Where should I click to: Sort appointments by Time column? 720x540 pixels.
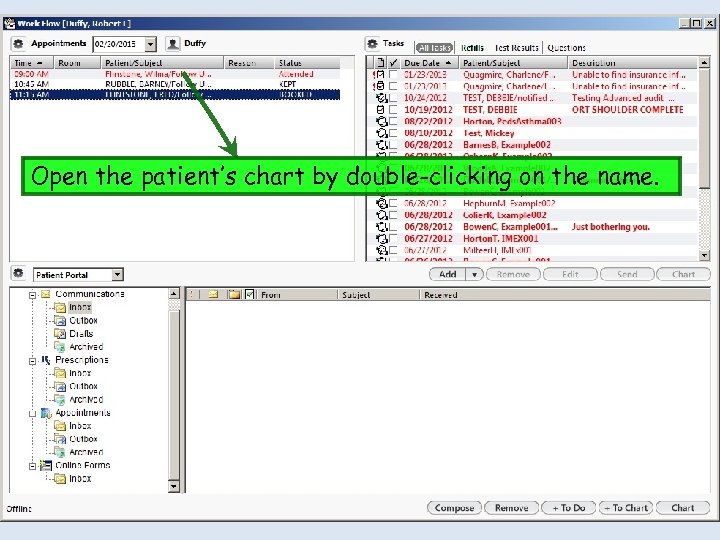[x=32, y=62]
